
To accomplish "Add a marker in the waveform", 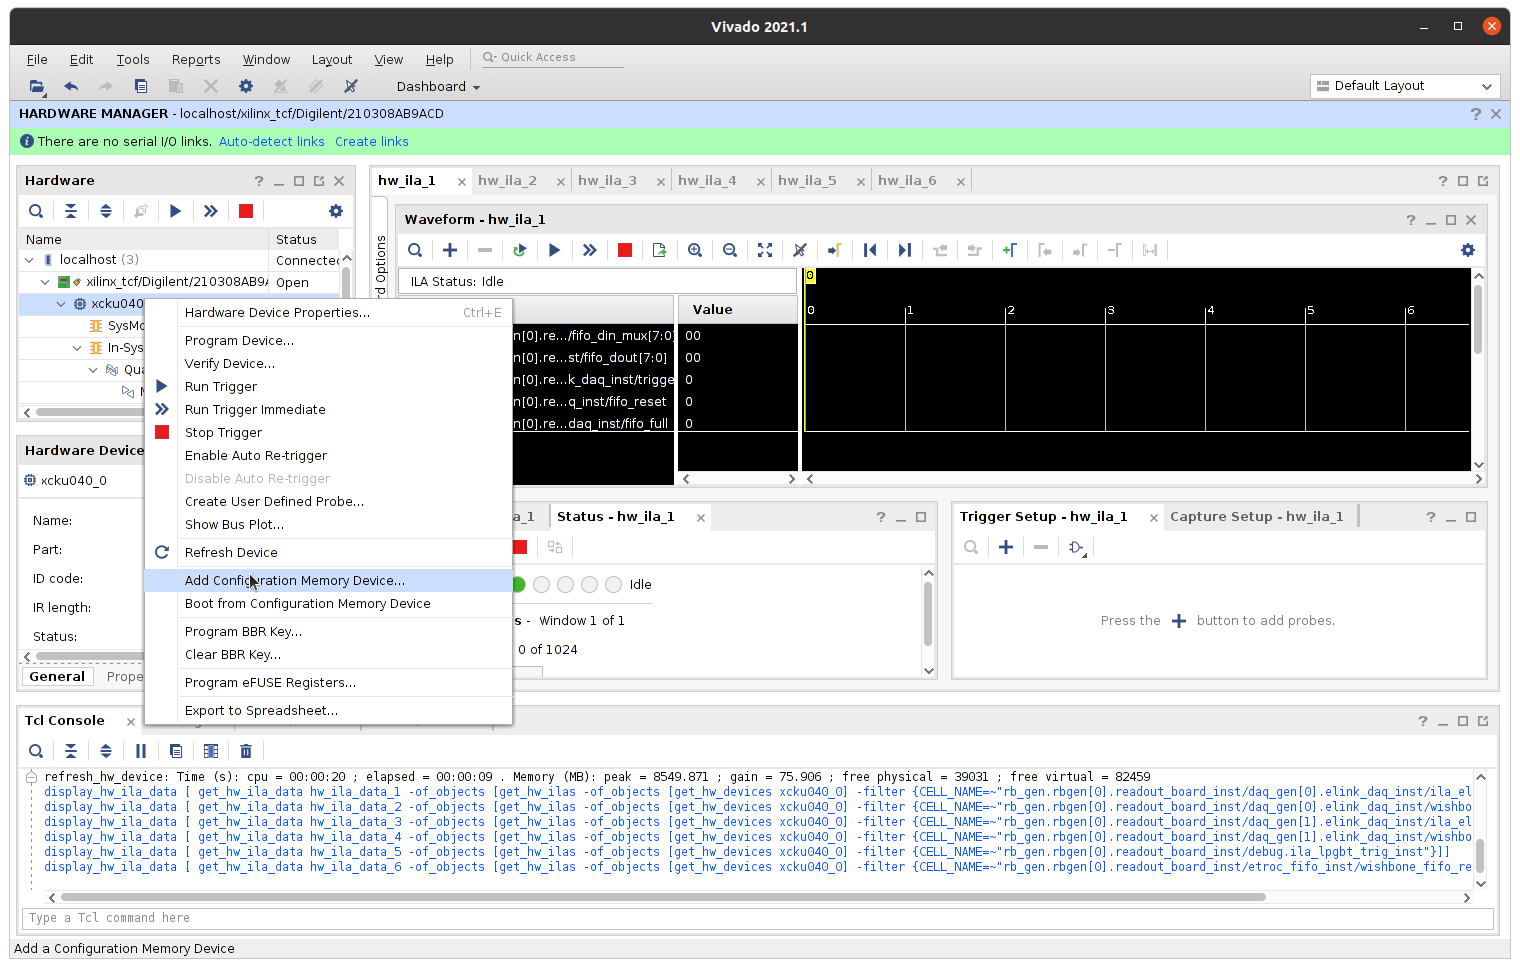I will pos(1009,250).
